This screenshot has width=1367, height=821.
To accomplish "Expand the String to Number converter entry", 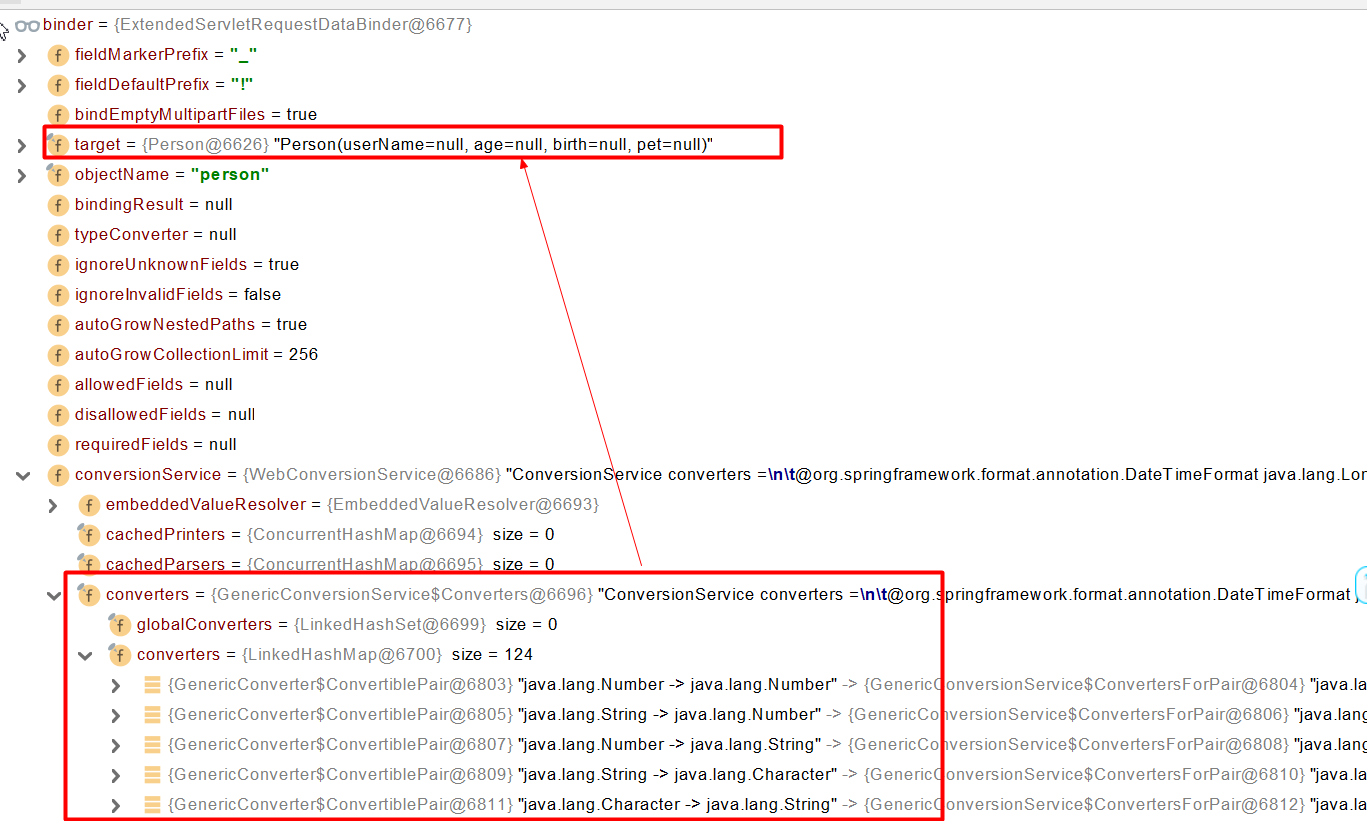I will click(x=115, y=714).
